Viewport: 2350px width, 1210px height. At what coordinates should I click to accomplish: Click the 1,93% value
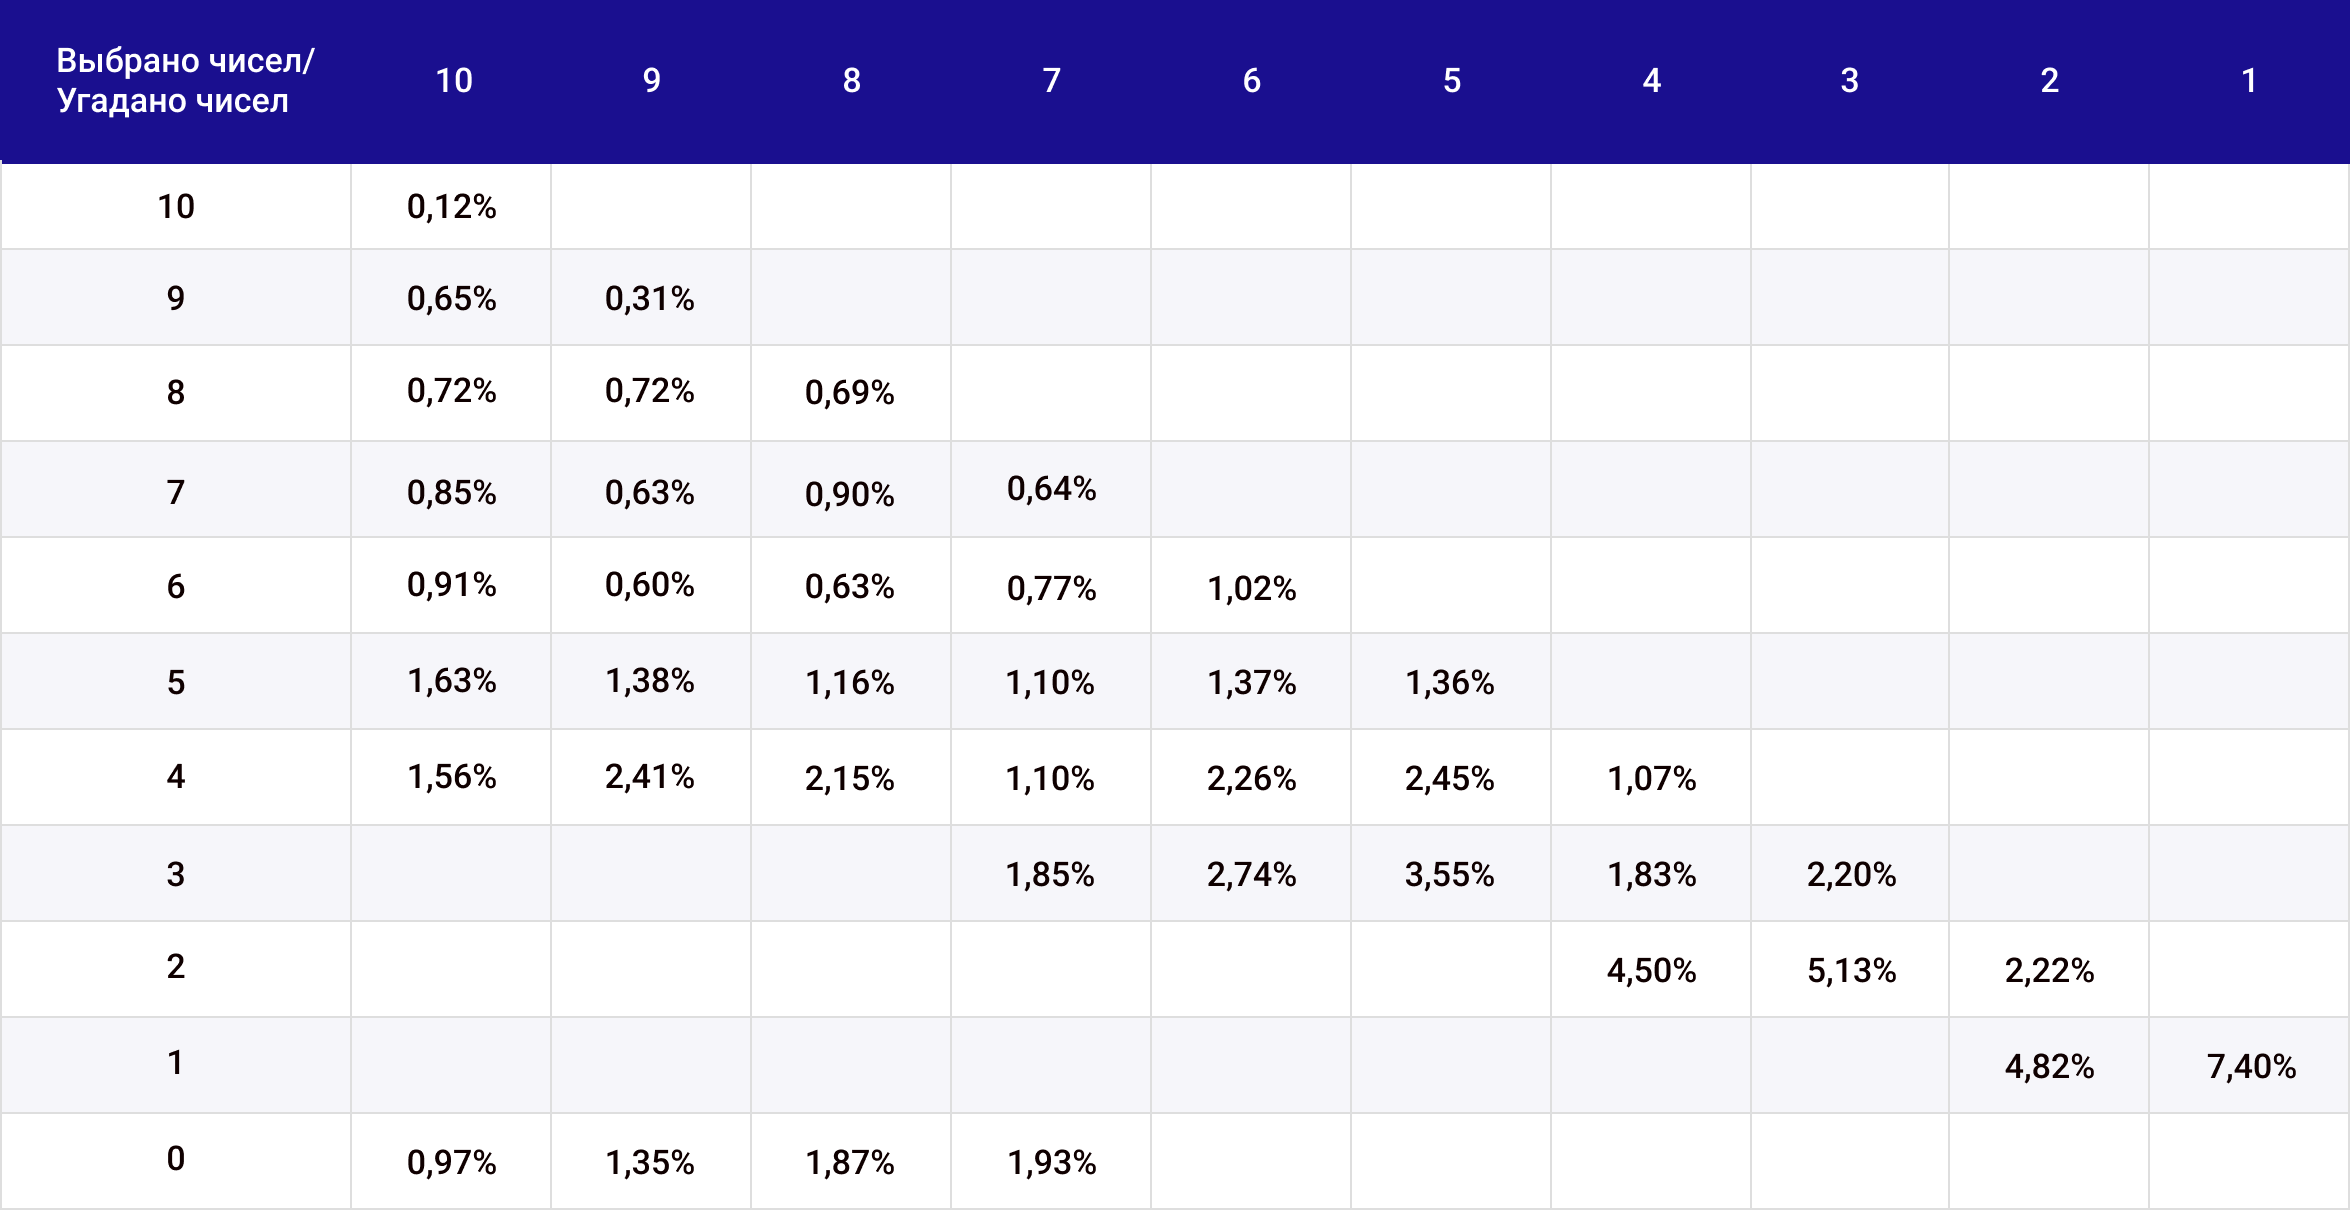pyautogui.click(x=1051, y=1163)
